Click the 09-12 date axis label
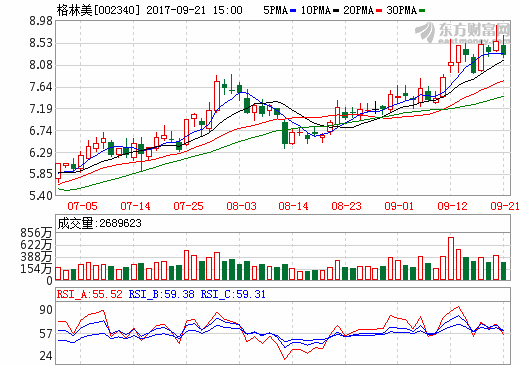520x365 pixels. click(x=452, y=206)
